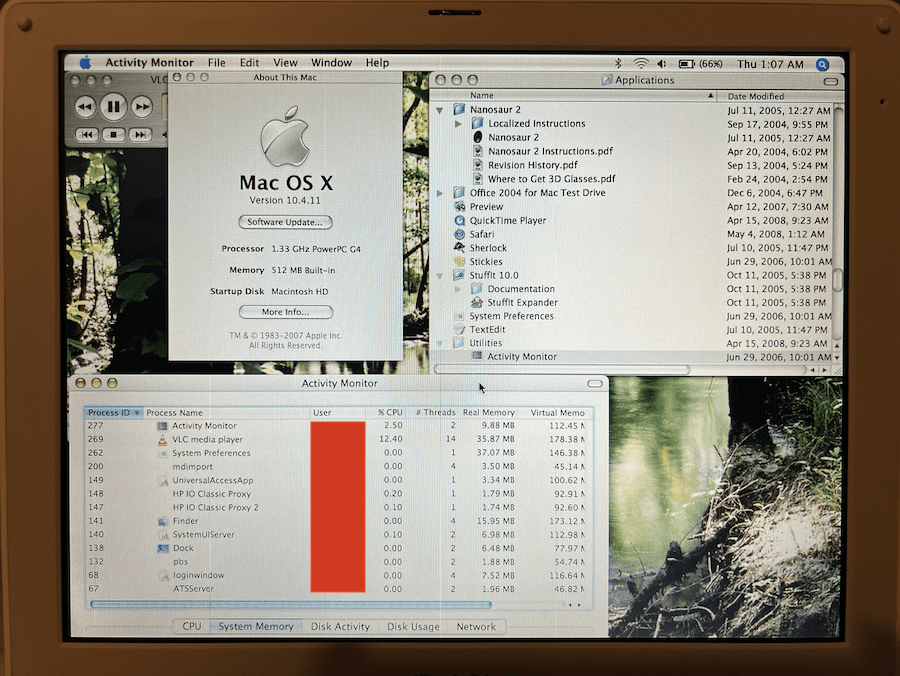Pause playback in VLC controller
This screenshot has width=900, height=676.
114,106
